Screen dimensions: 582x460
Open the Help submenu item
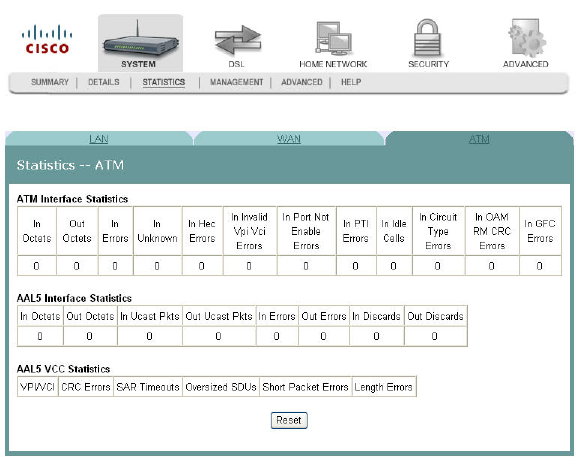351,82
